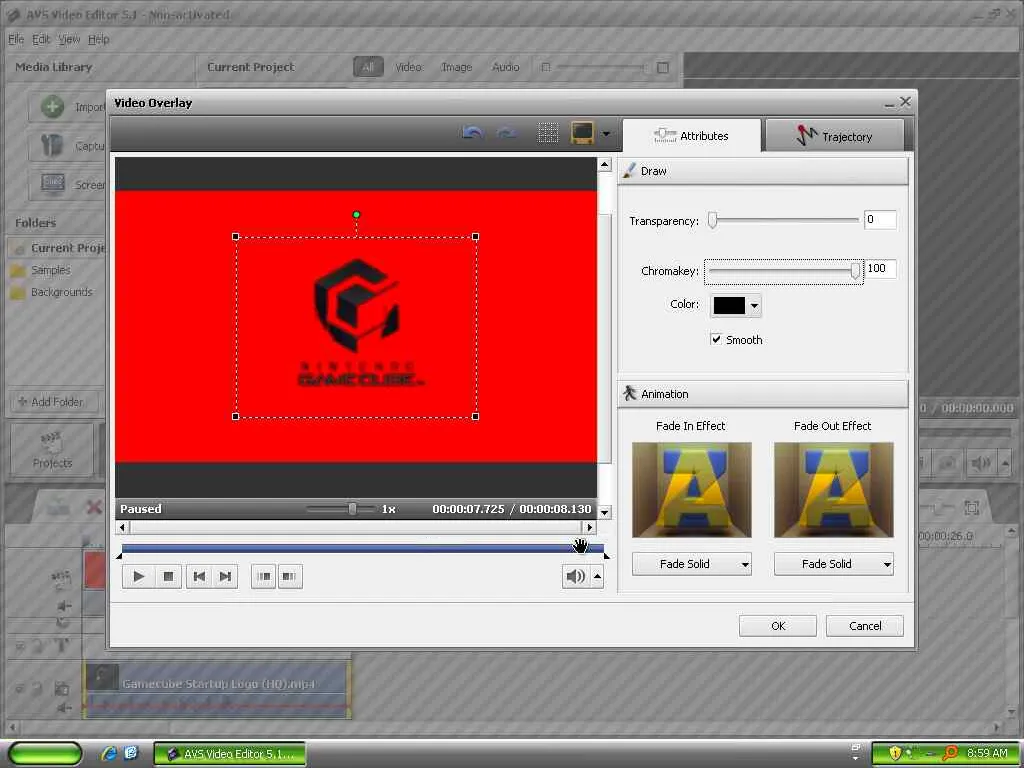Select the Image filter in Current Project

[456, 67]
